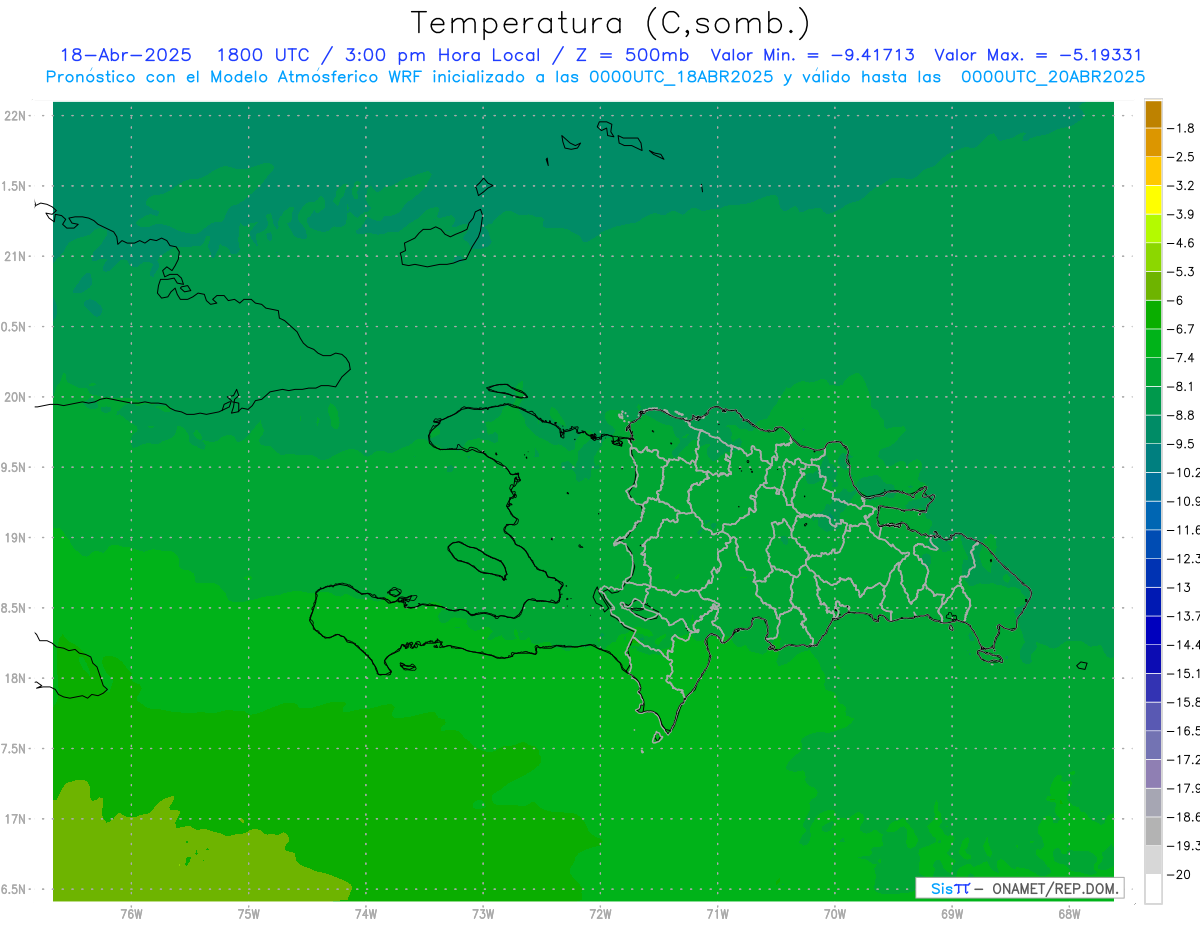Click "3:00 pm Hora Local" text
The height and width of the screenshot is (927, 1200).
click(x=442, y=55)
